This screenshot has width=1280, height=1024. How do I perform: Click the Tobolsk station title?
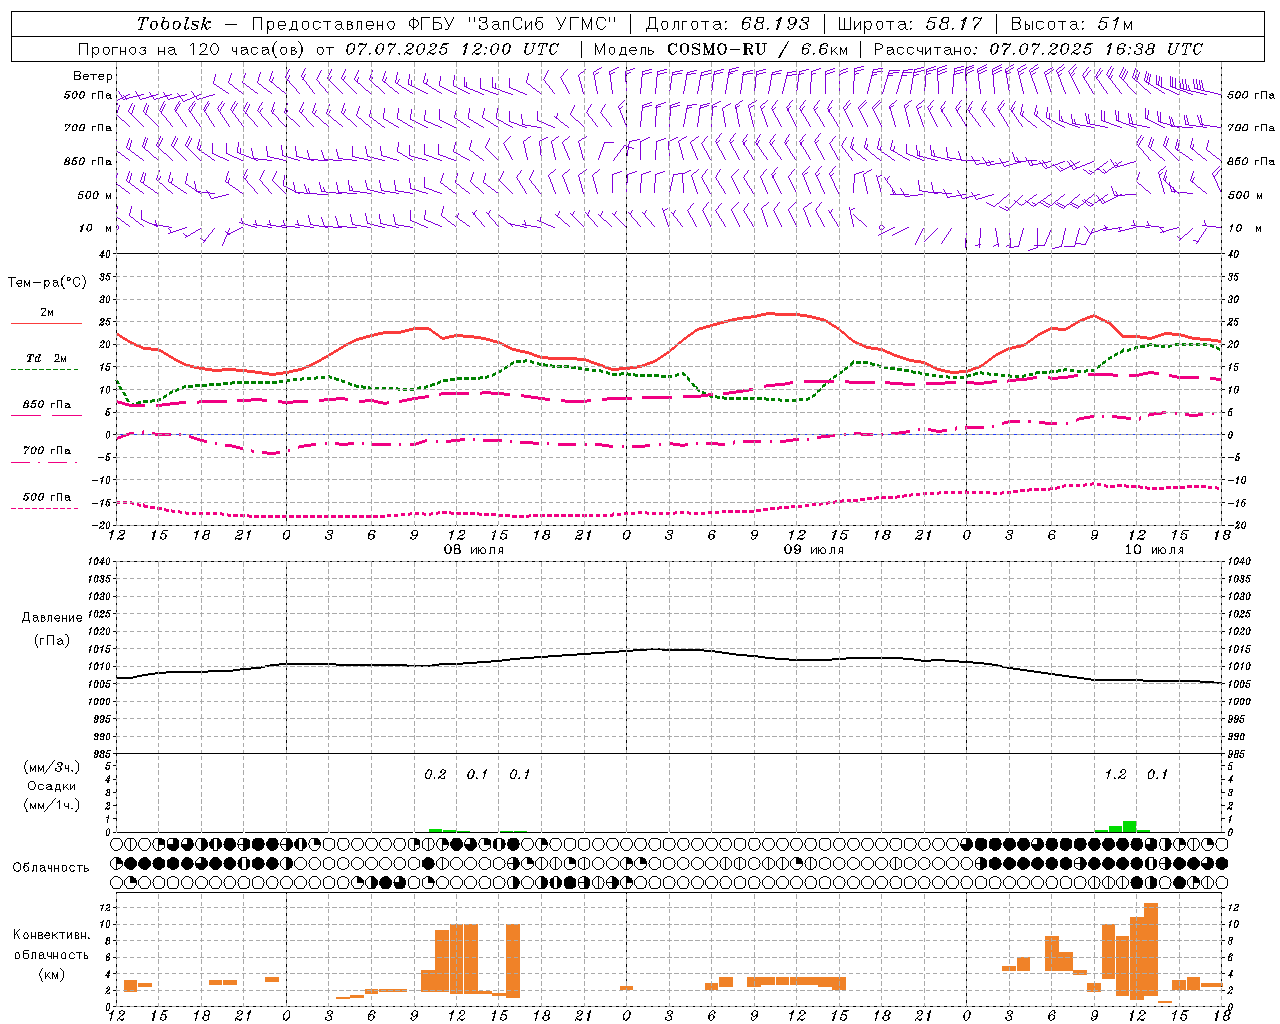174,24
